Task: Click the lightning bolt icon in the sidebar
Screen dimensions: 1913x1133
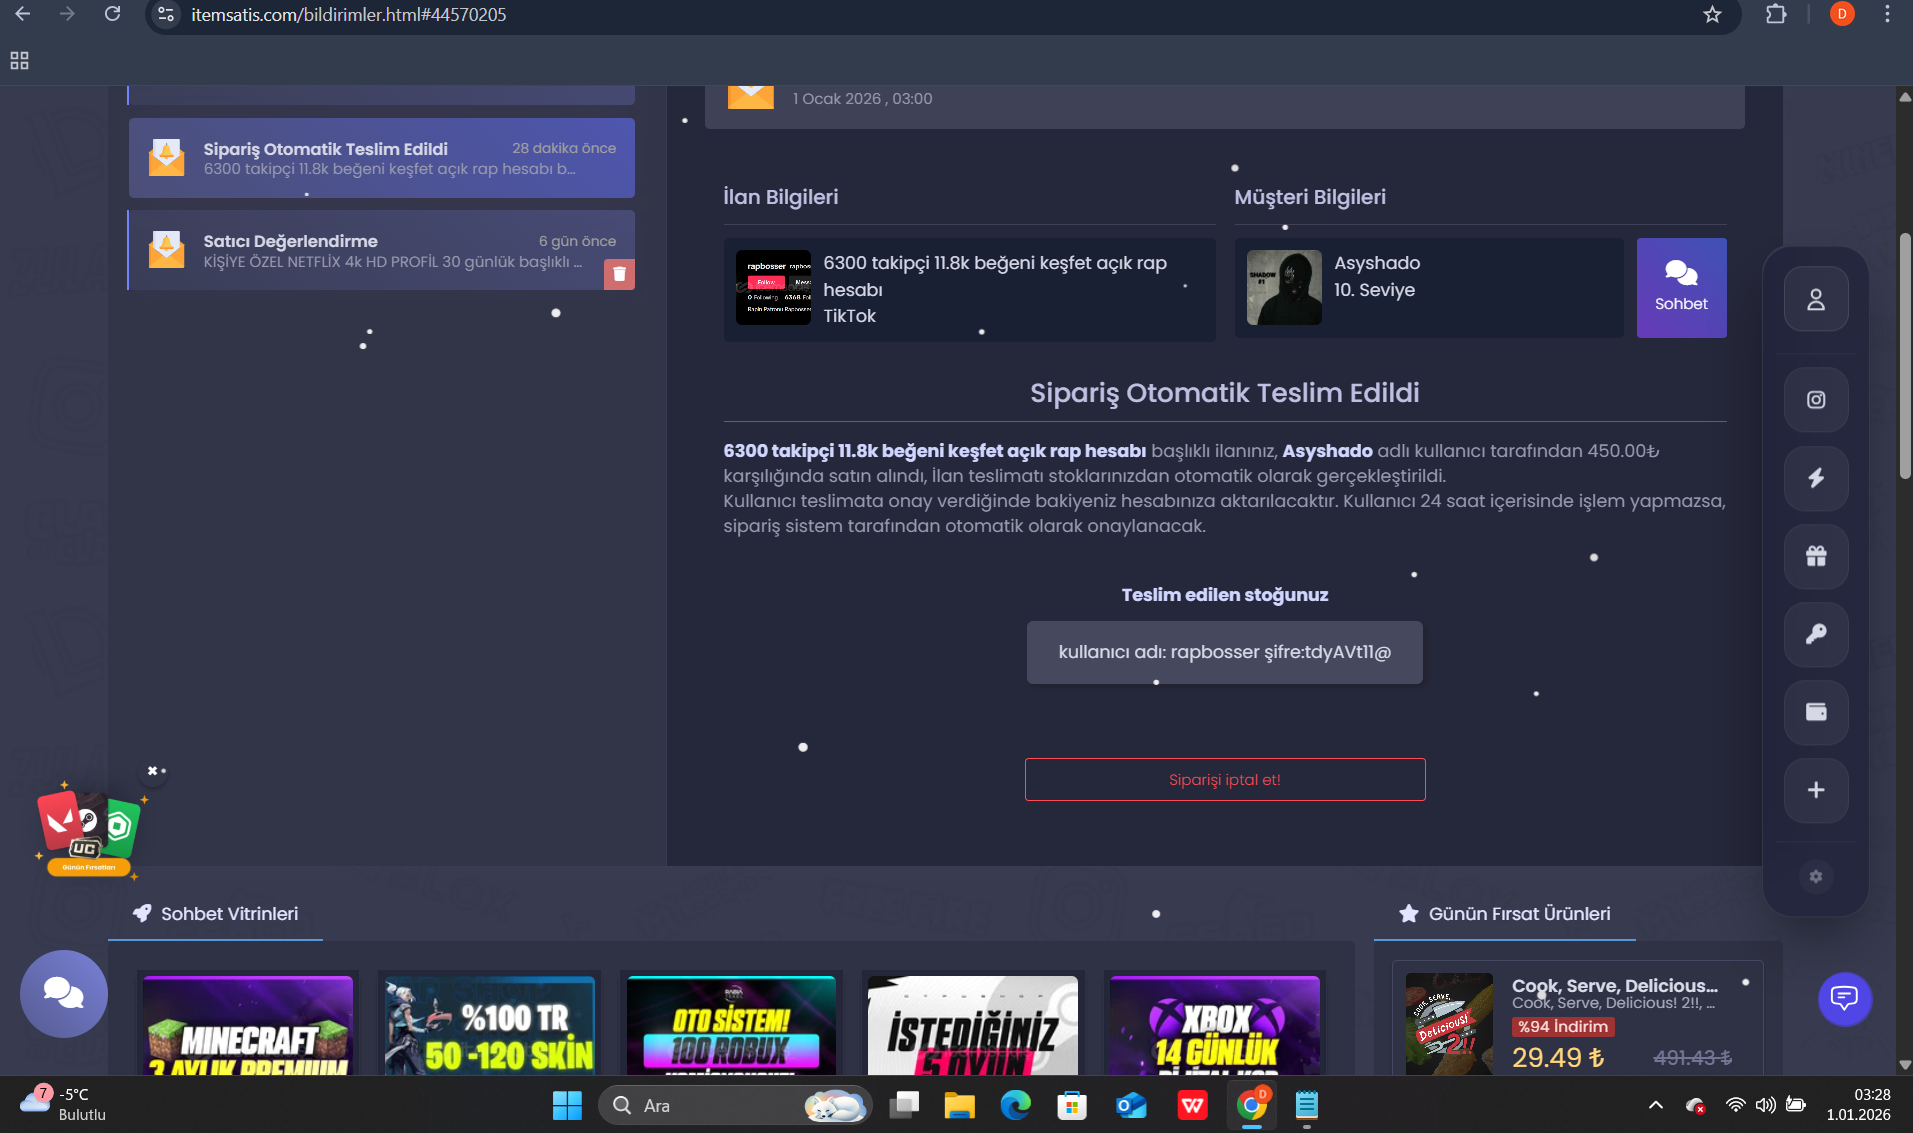Action: pos(1816,478)
